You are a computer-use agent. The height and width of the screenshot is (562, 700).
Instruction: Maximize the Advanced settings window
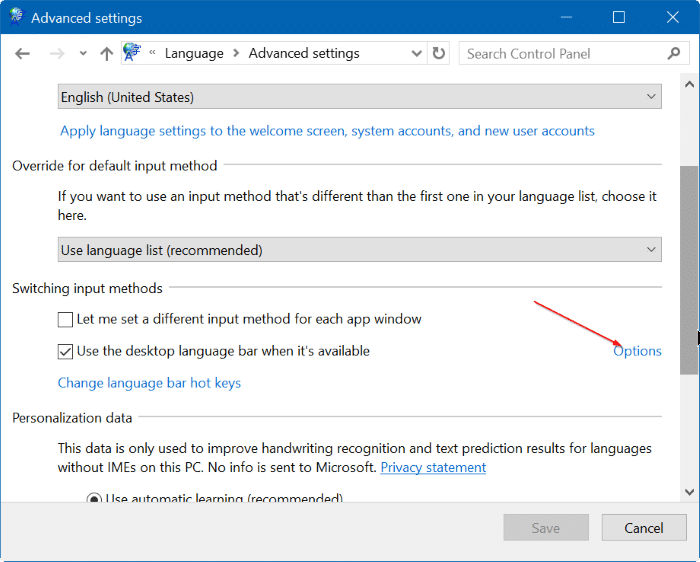618,17
